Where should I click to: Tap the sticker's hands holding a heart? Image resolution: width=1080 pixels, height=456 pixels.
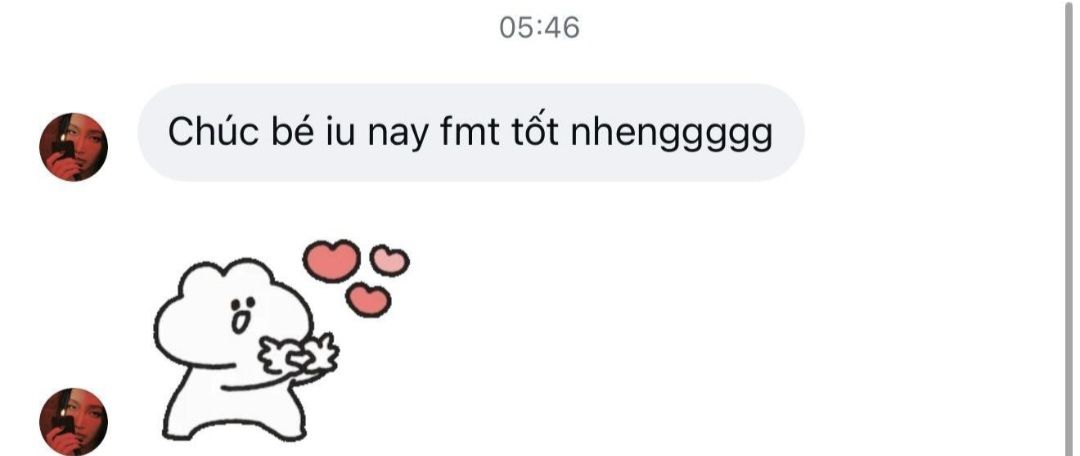(298, 355)
